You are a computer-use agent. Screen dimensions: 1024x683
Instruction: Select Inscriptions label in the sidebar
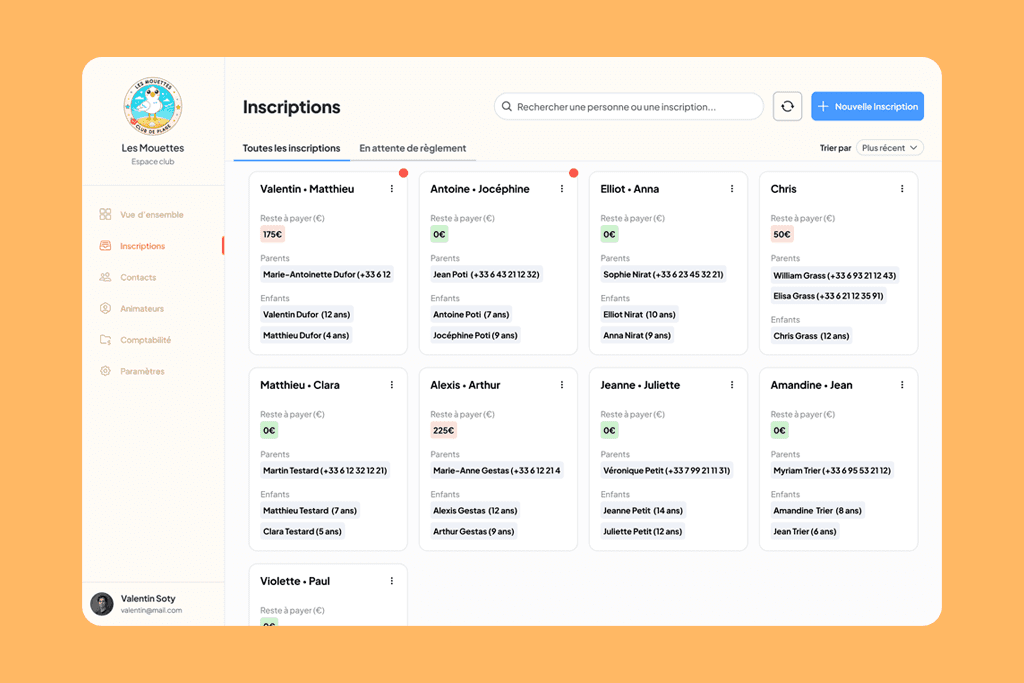pyautogui.click(x=142, y=246)
